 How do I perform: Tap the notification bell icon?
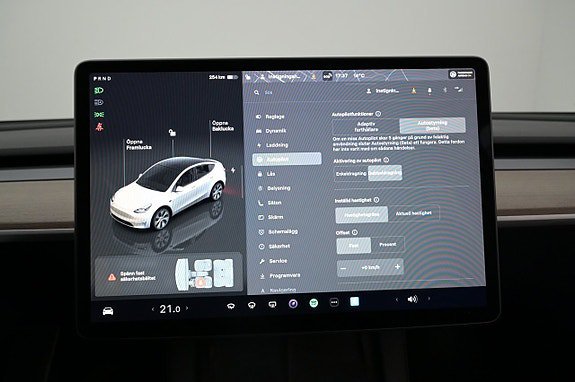click(429, 90)
